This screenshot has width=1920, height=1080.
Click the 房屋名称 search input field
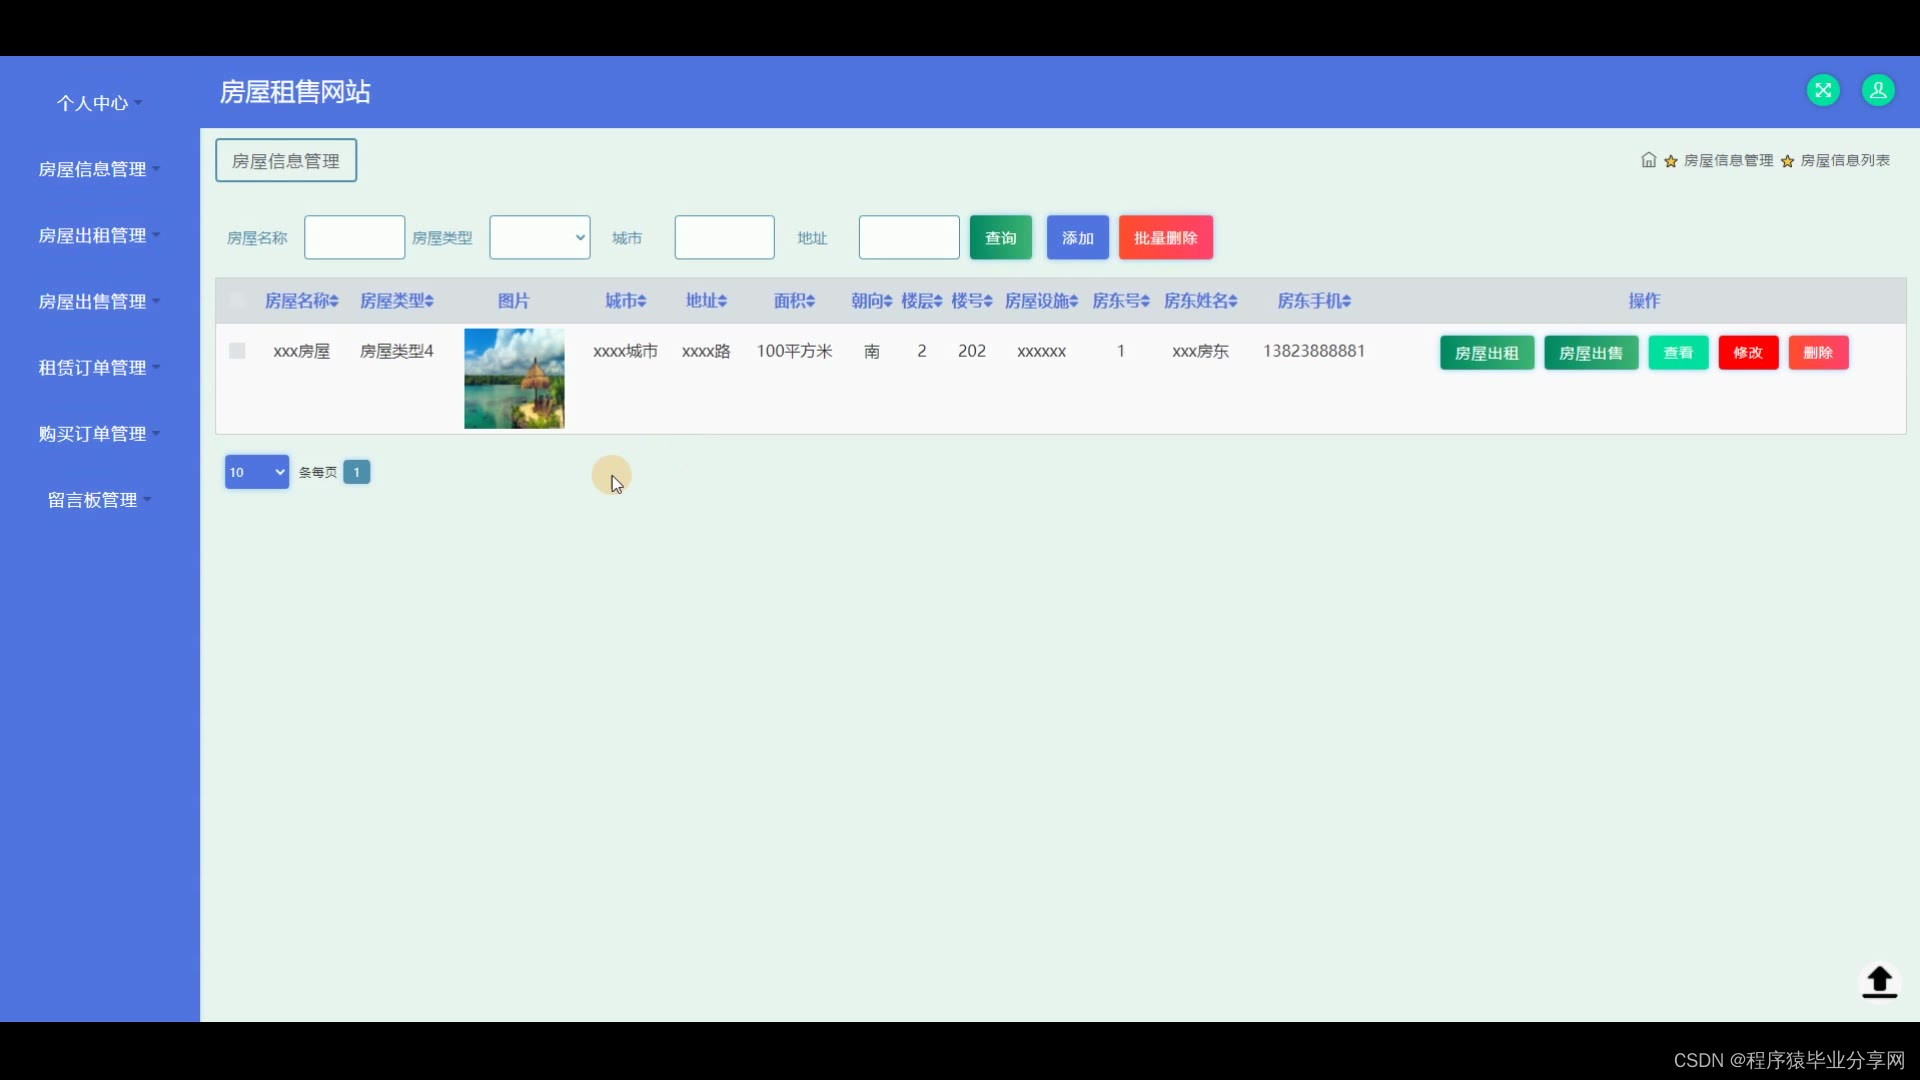coord(354,238)
